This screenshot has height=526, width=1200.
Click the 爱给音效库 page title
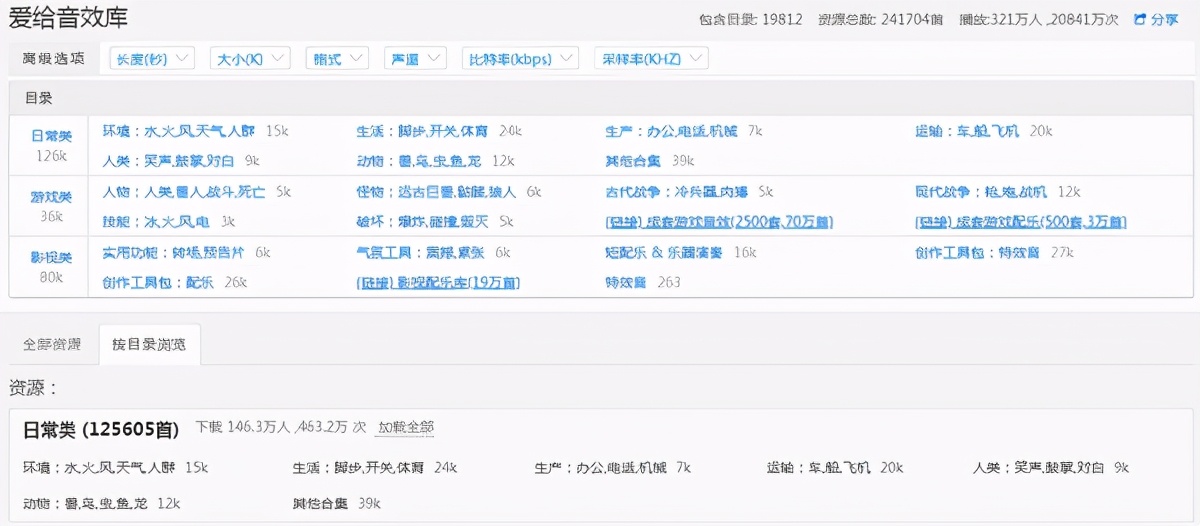coord(68,18)
